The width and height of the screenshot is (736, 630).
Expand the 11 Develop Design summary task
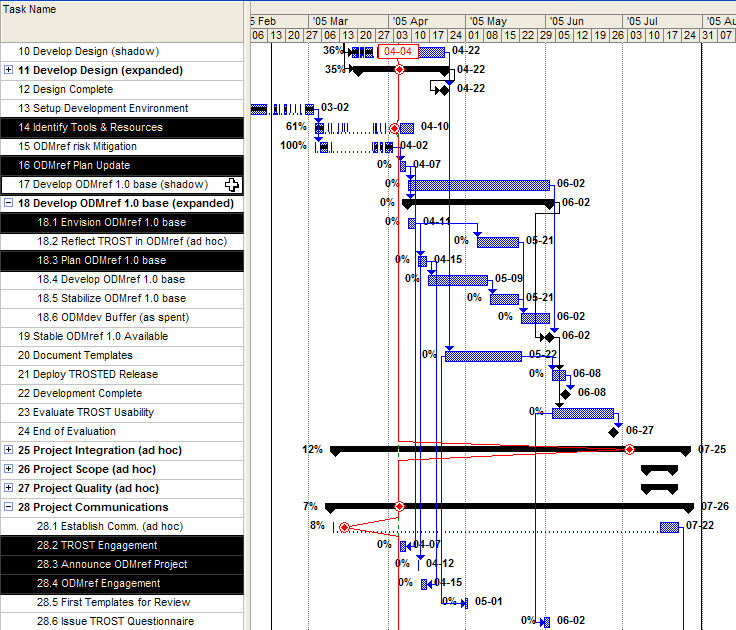click(9, 70)
